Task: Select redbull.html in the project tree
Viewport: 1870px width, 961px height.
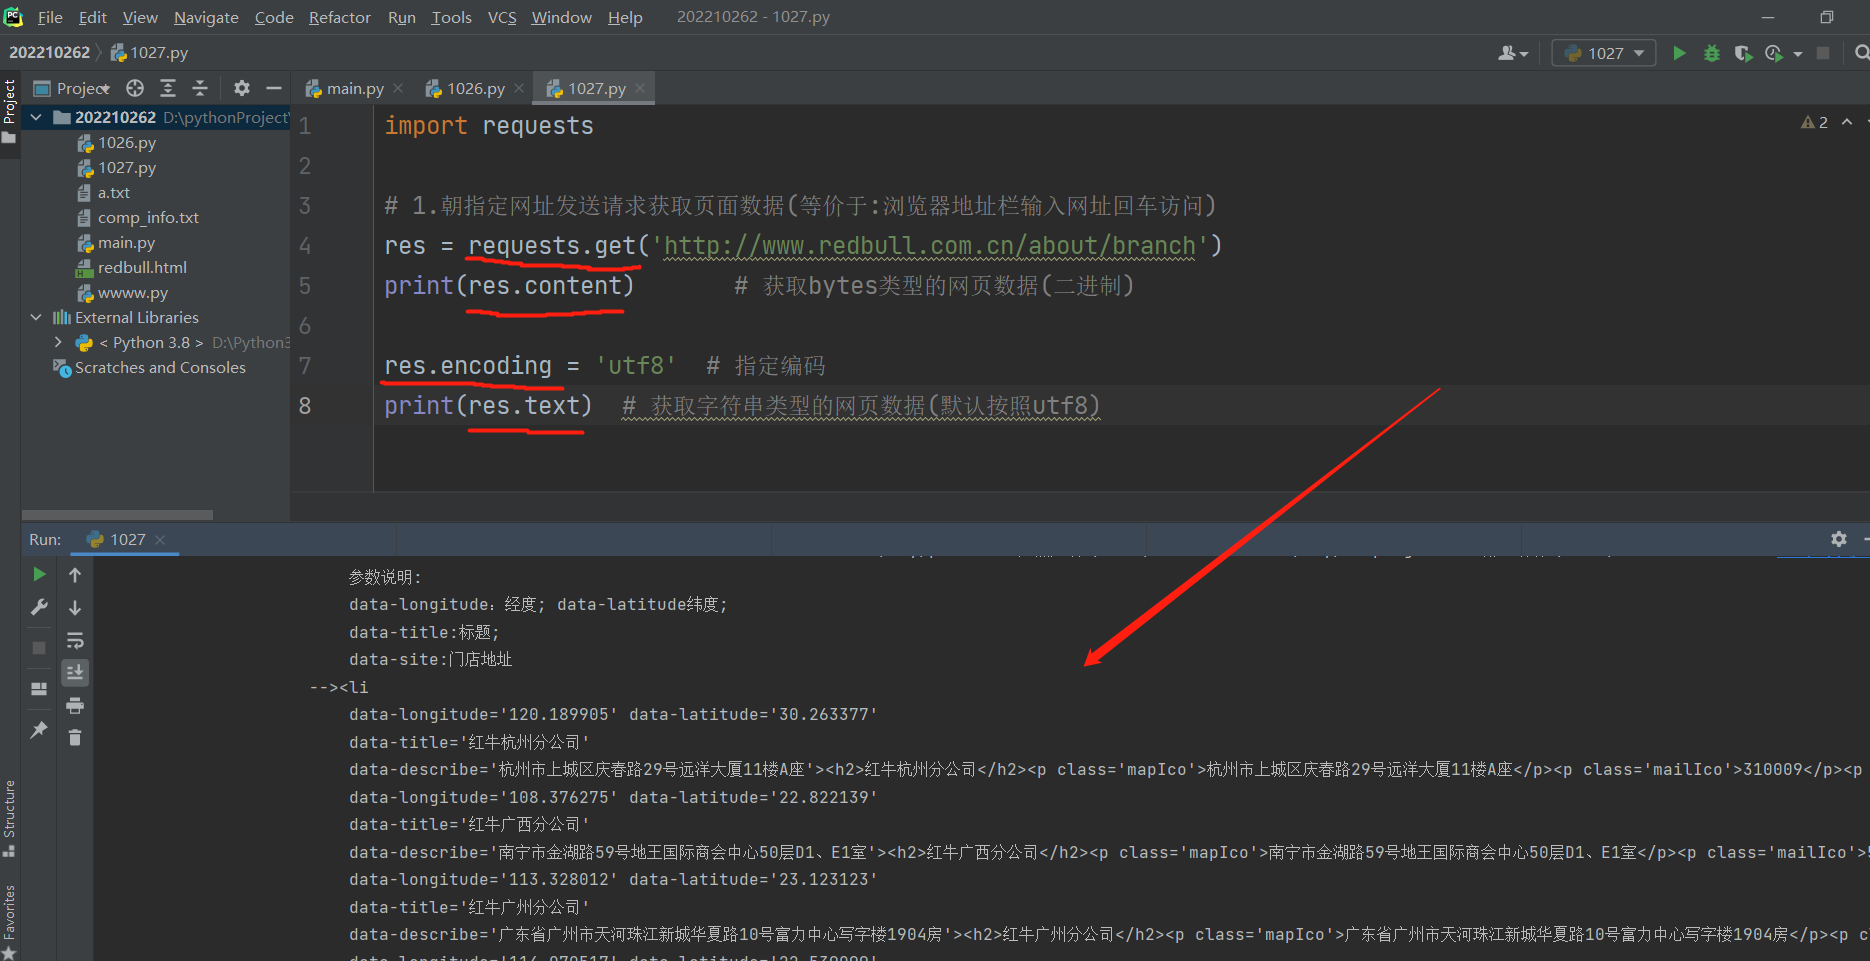Action: tap(142, 268)
